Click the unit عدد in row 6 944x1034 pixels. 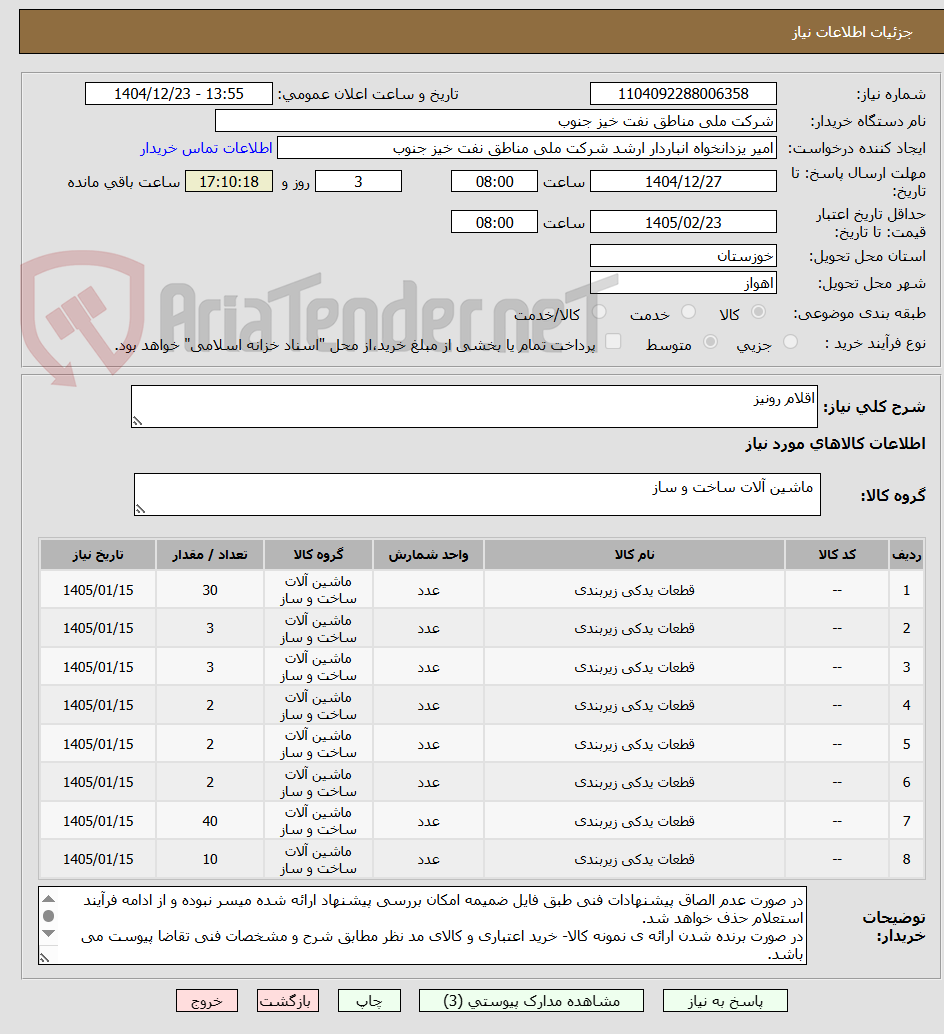[428, 782]
